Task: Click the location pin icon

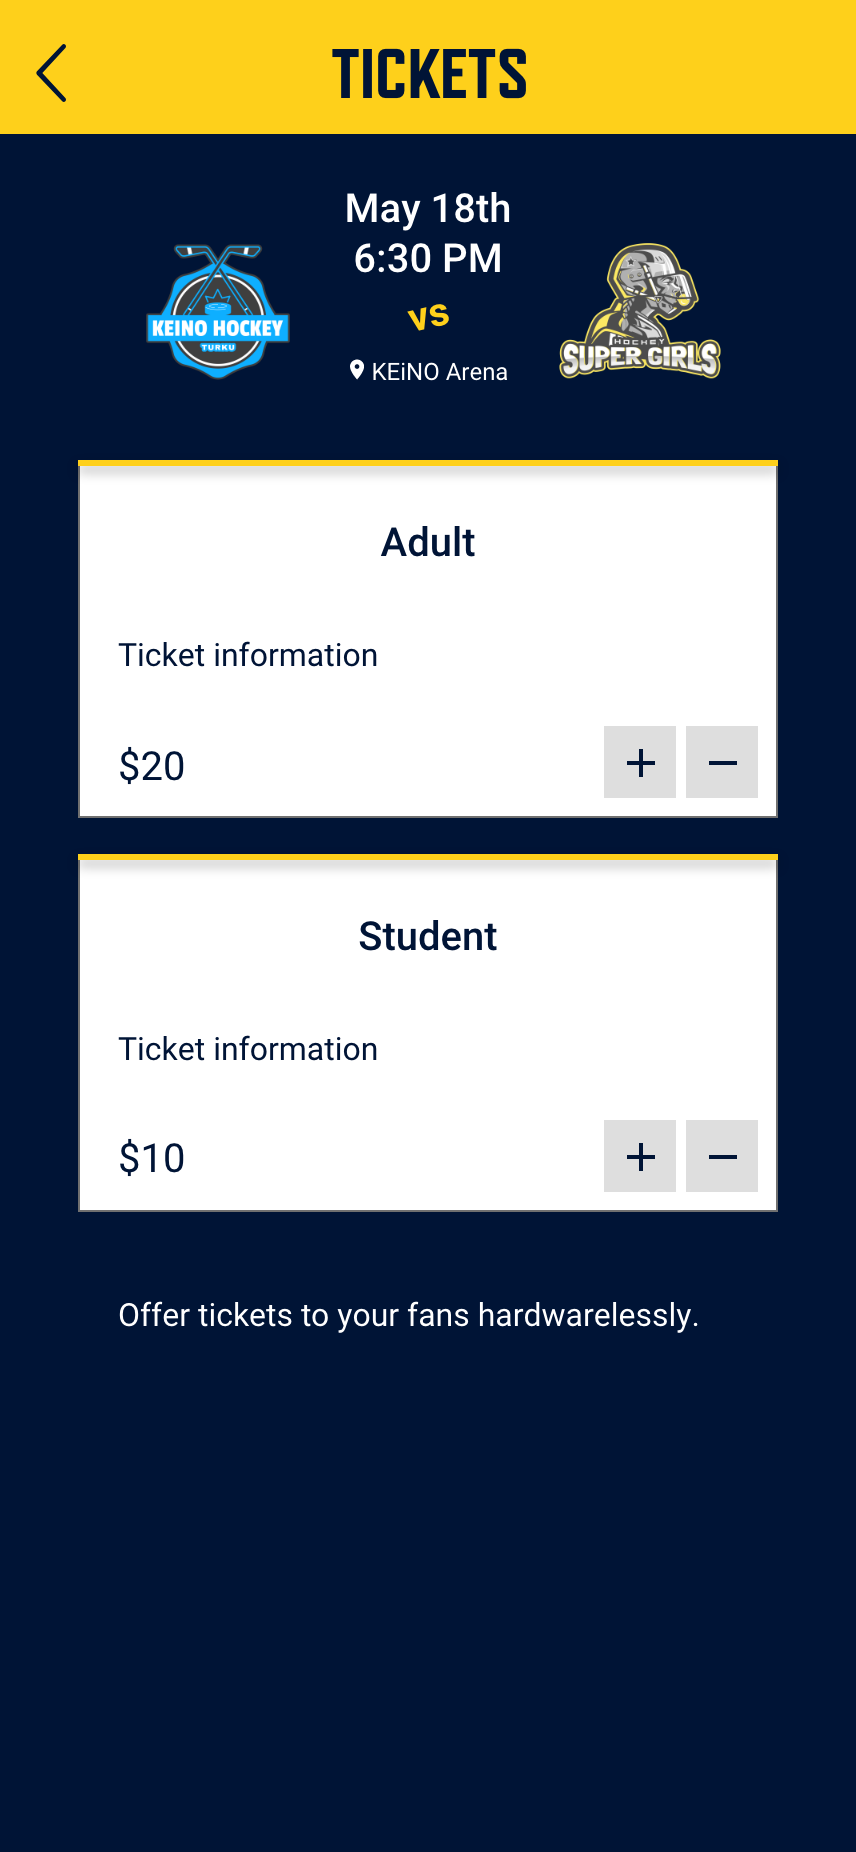Action: click(x=357, y=370)
